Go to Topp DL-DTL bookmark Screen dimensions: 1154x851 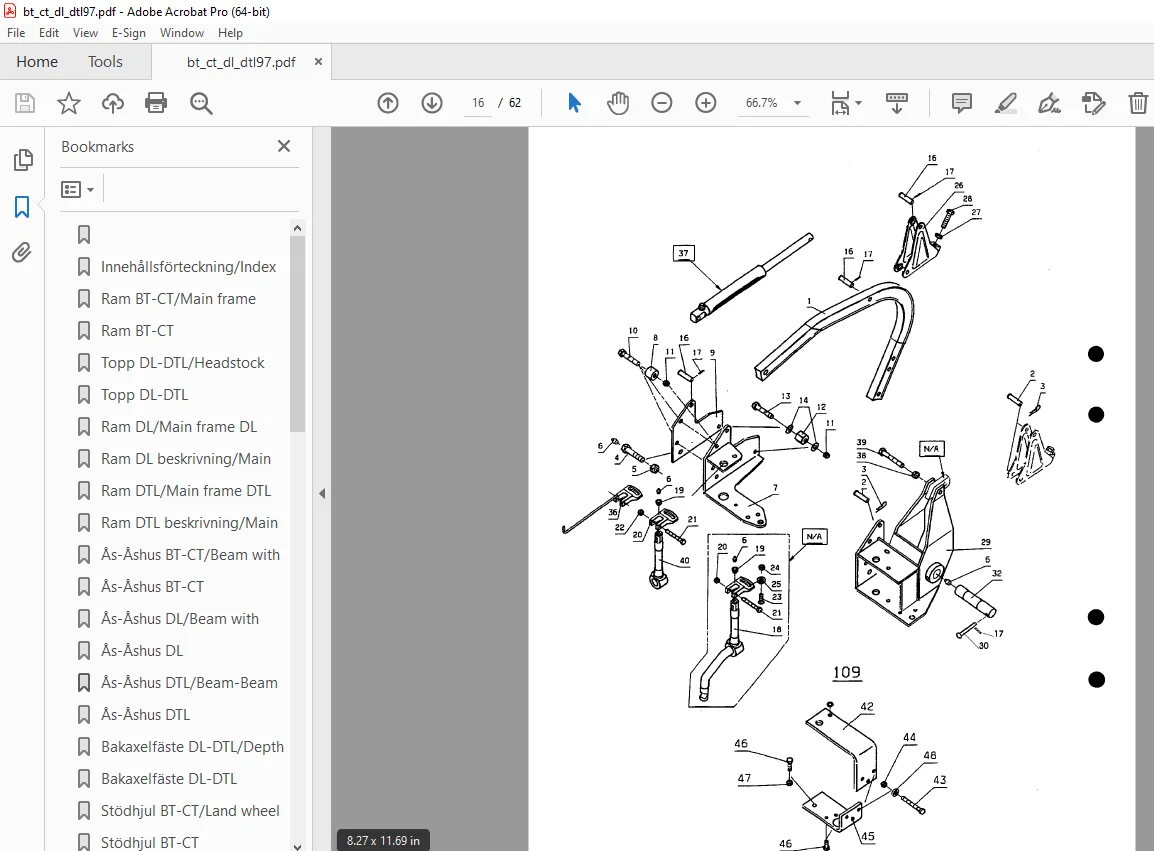coord(144,395)
